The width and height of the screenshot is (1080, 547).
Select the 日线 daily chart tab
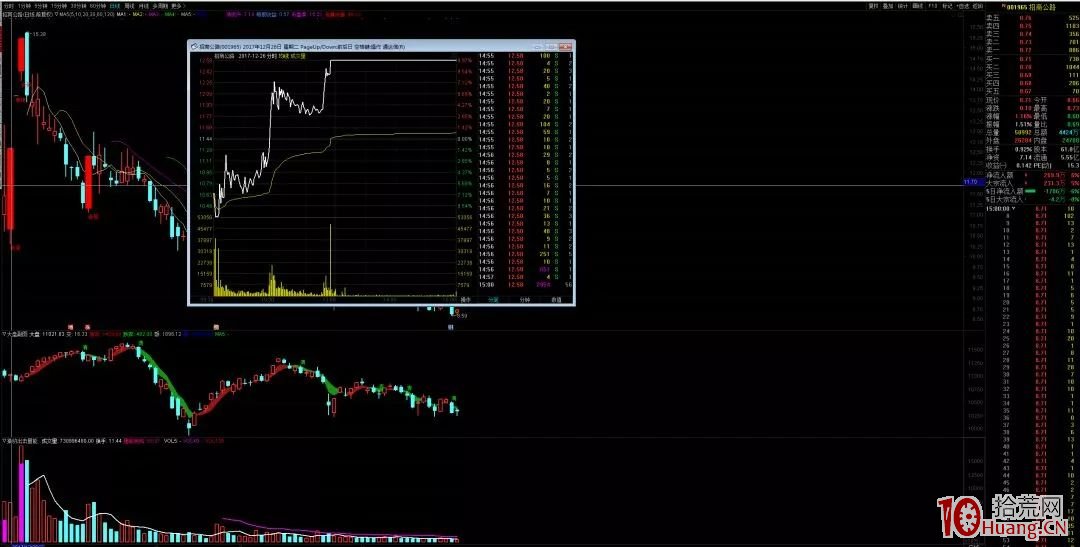[114, 6]
